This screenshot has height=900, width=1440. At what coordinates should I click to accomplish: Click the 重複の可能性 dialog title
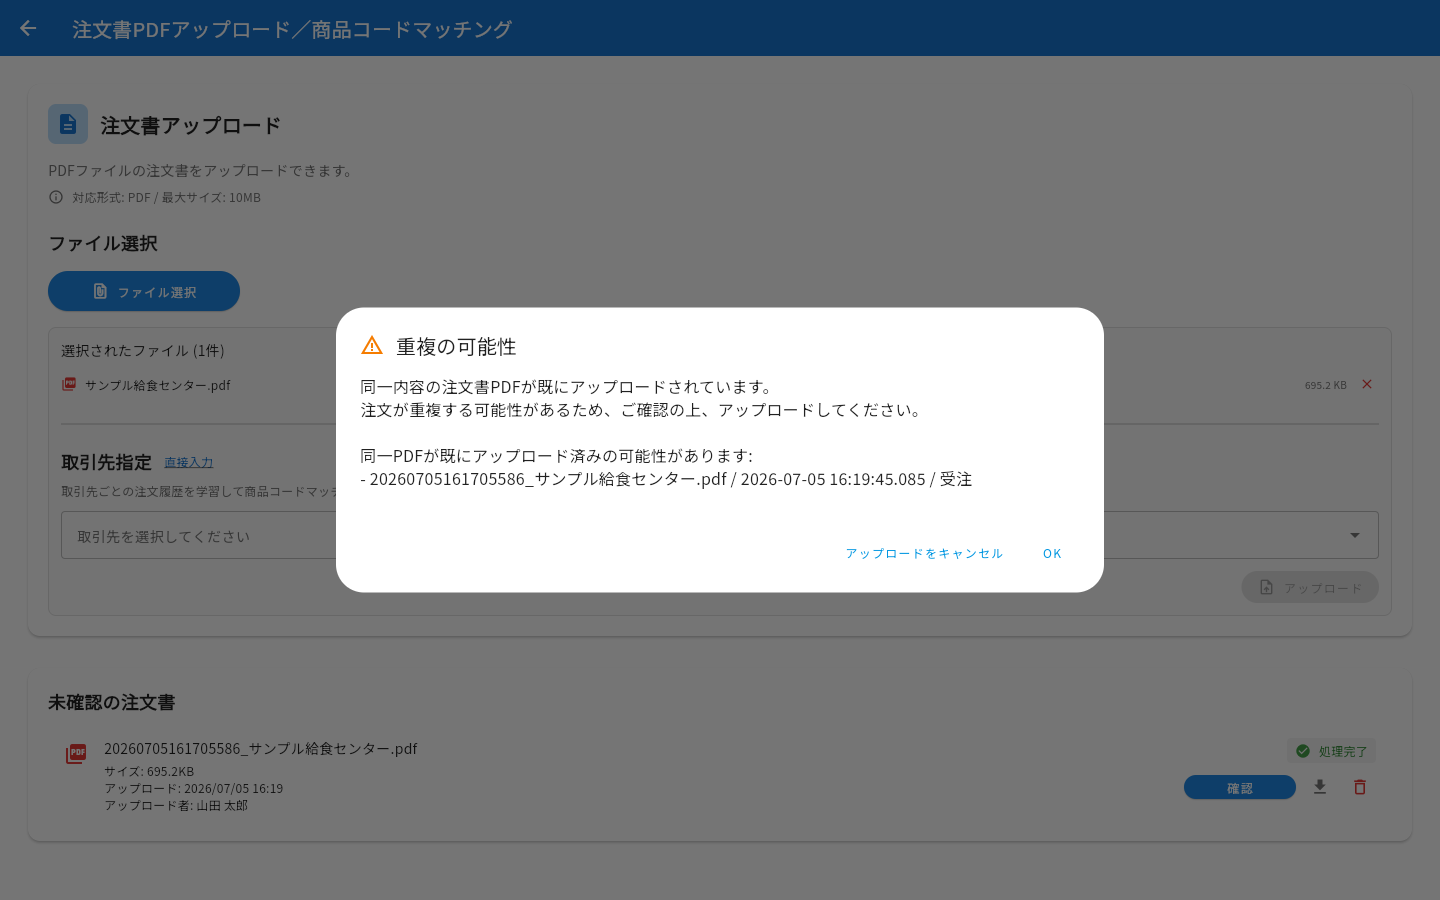tap(456, 346)
